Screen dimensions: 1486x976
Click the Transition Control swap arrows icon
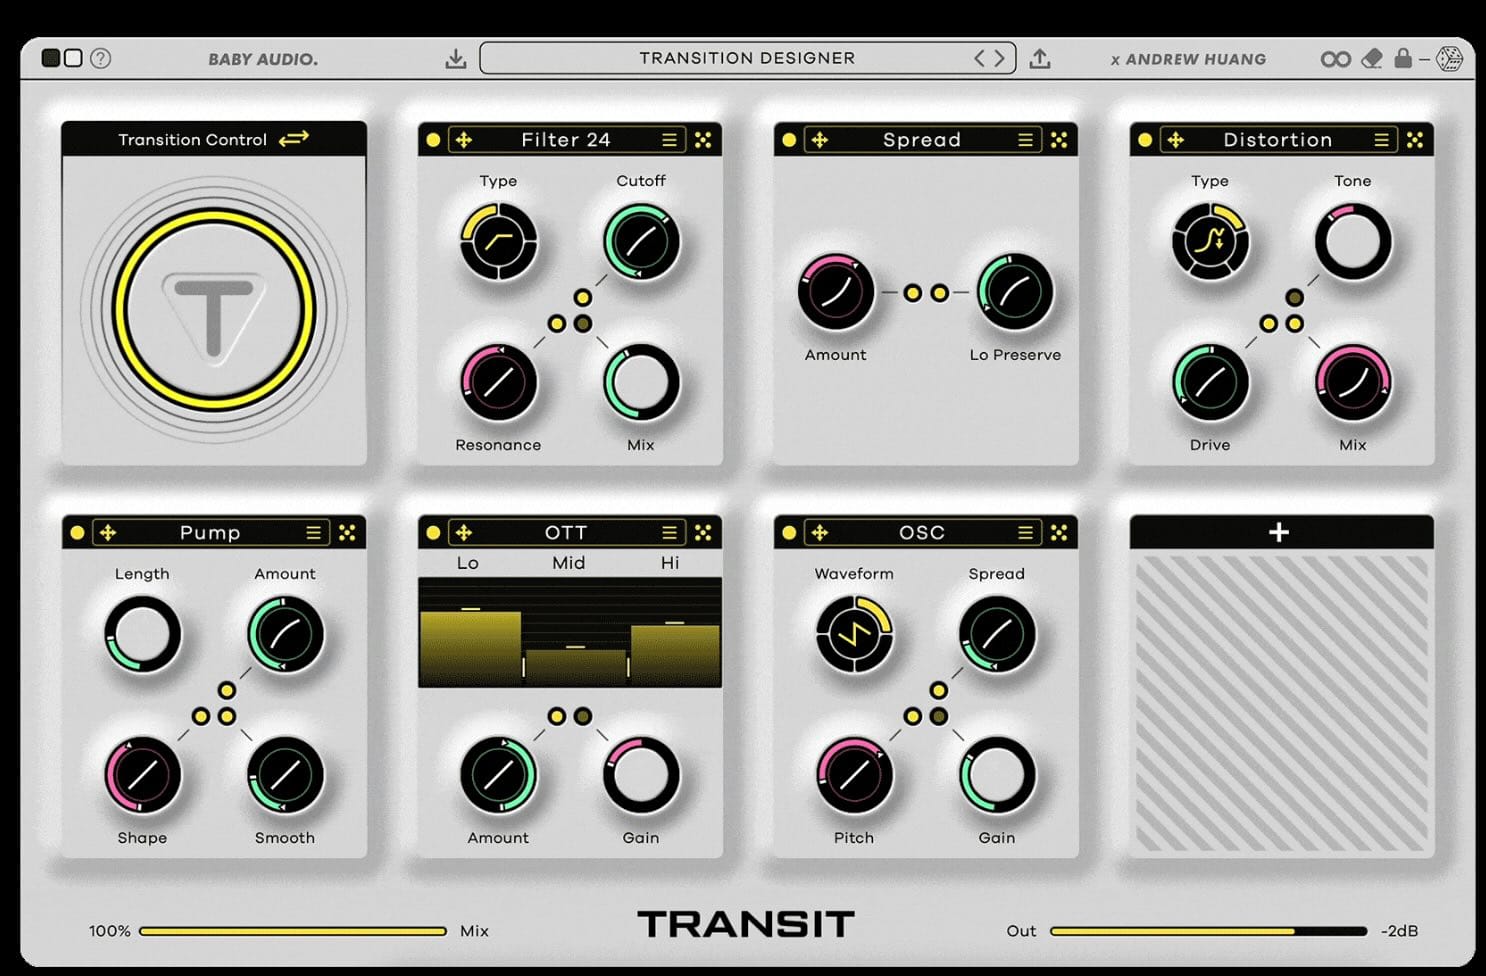(x=294, y=139)
